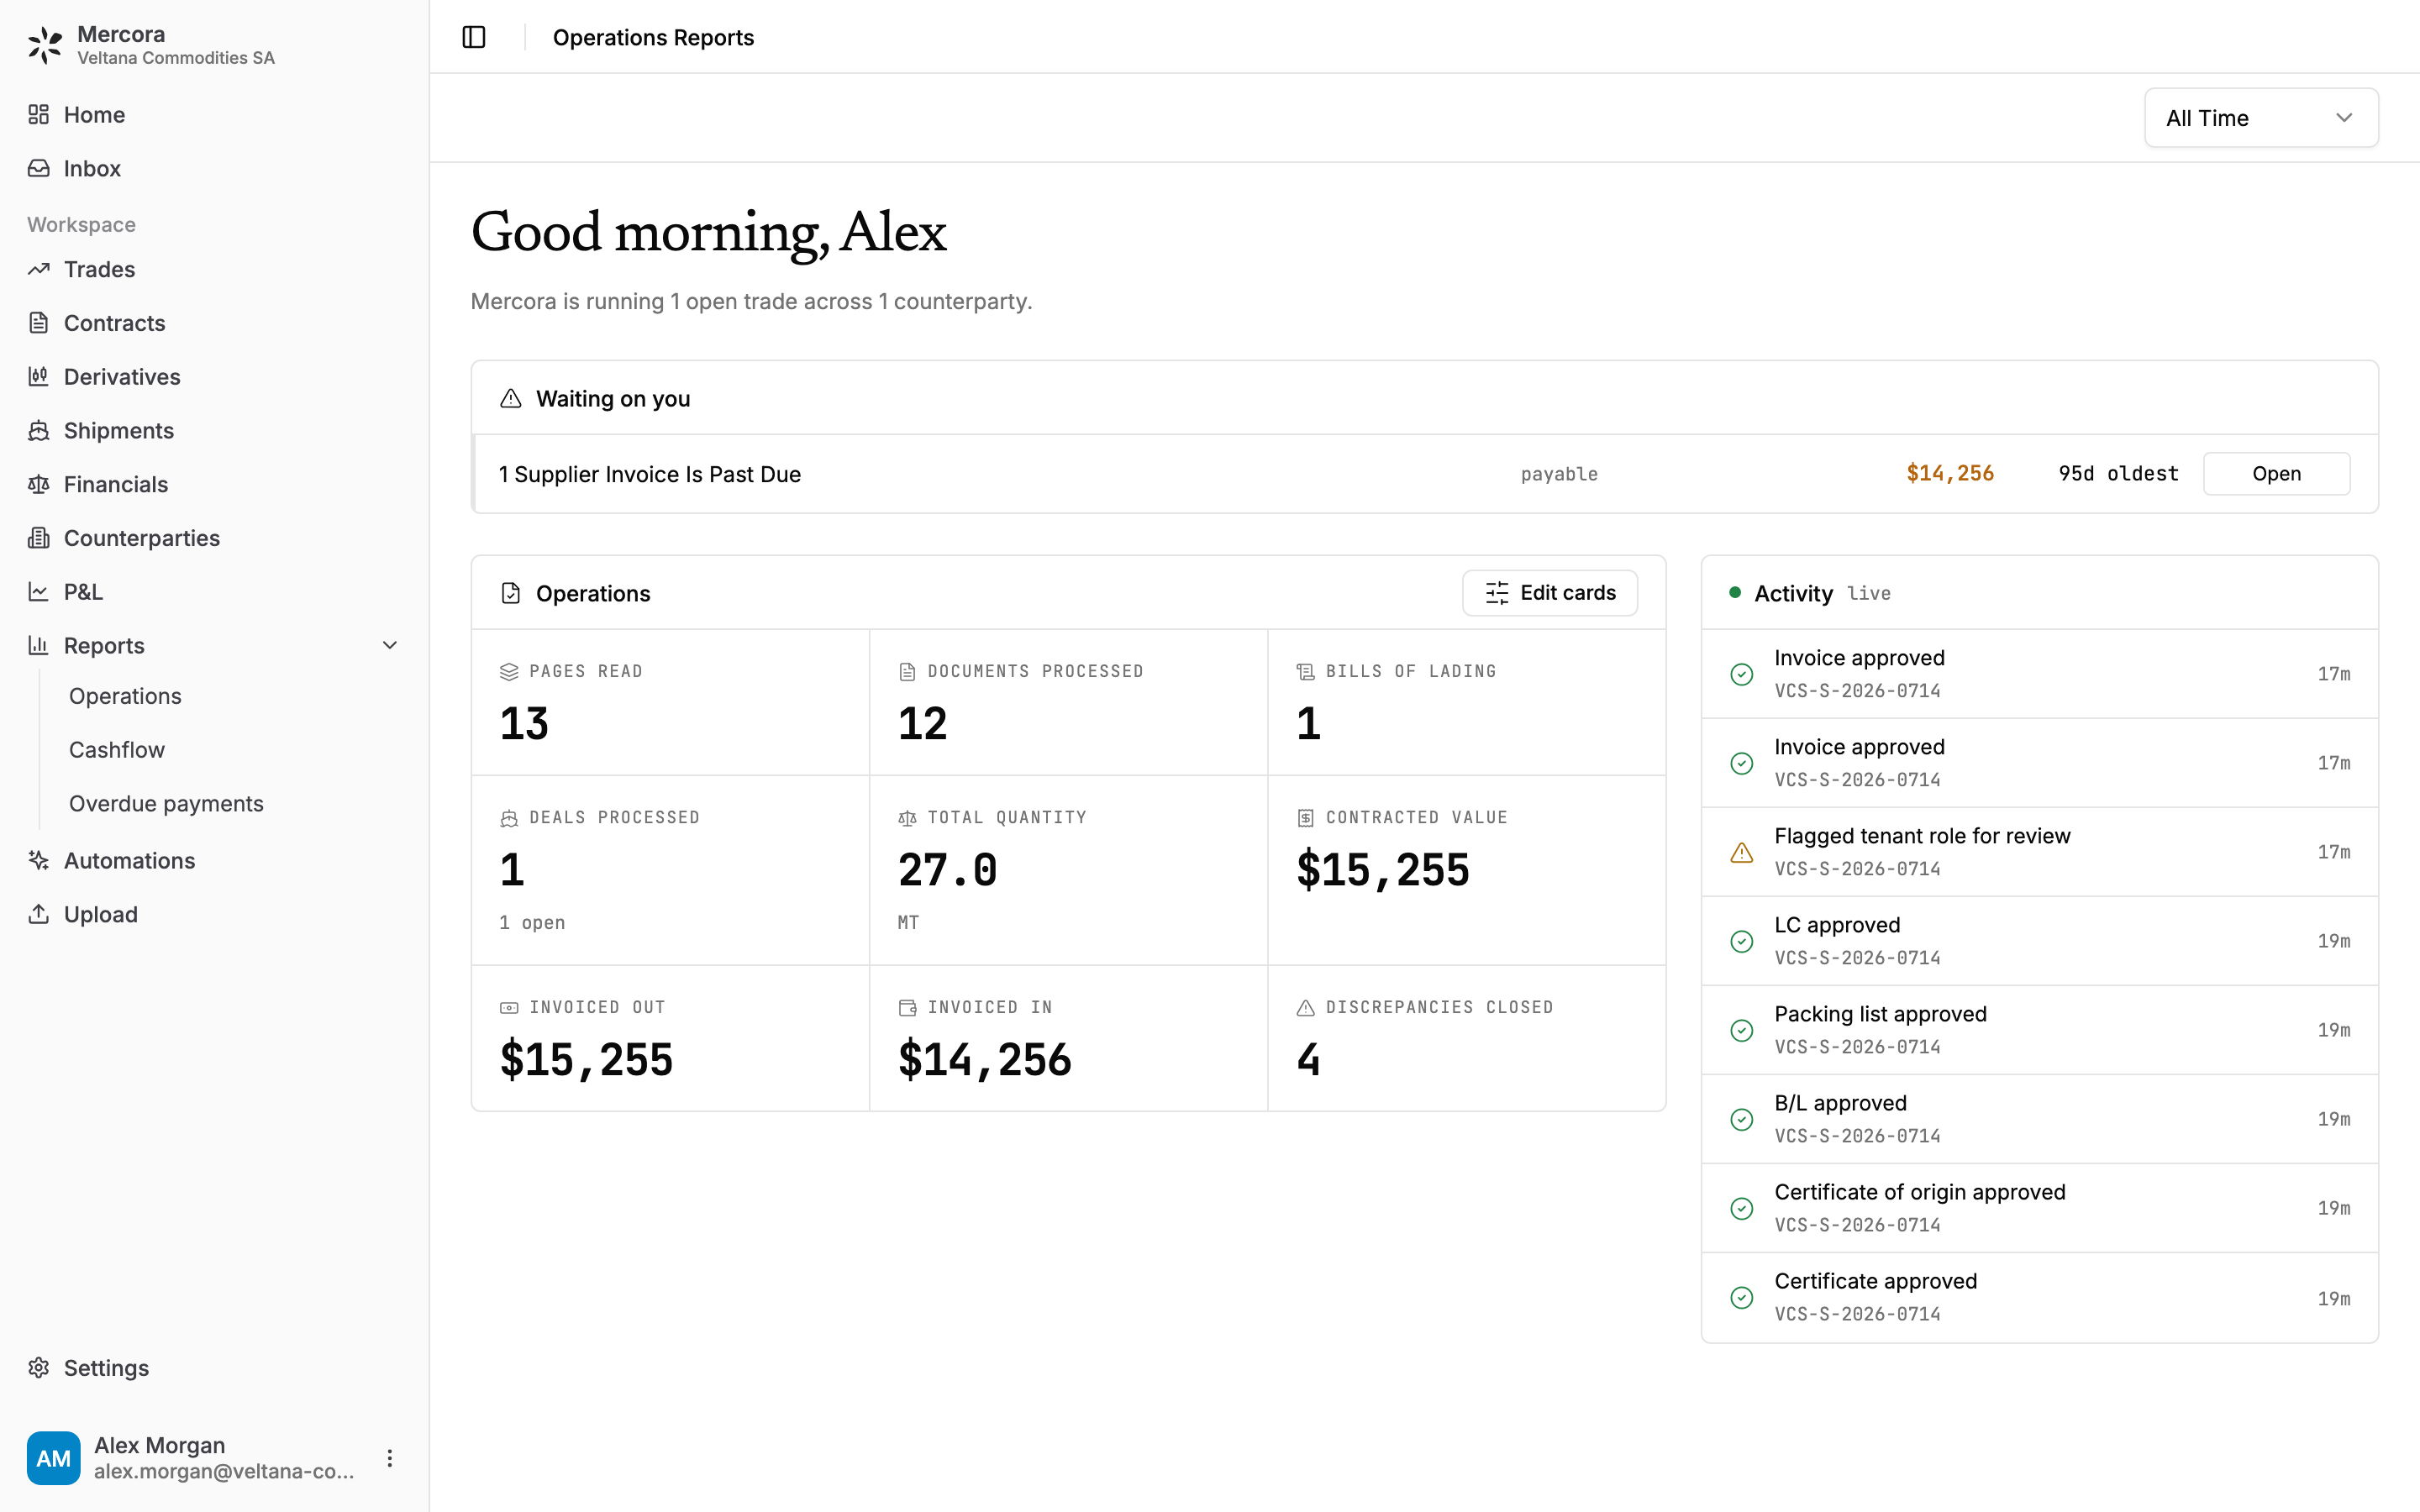Click the Bills of Lading card
Viewport: 2420px width, 1512px height.
click(1466, 702)
